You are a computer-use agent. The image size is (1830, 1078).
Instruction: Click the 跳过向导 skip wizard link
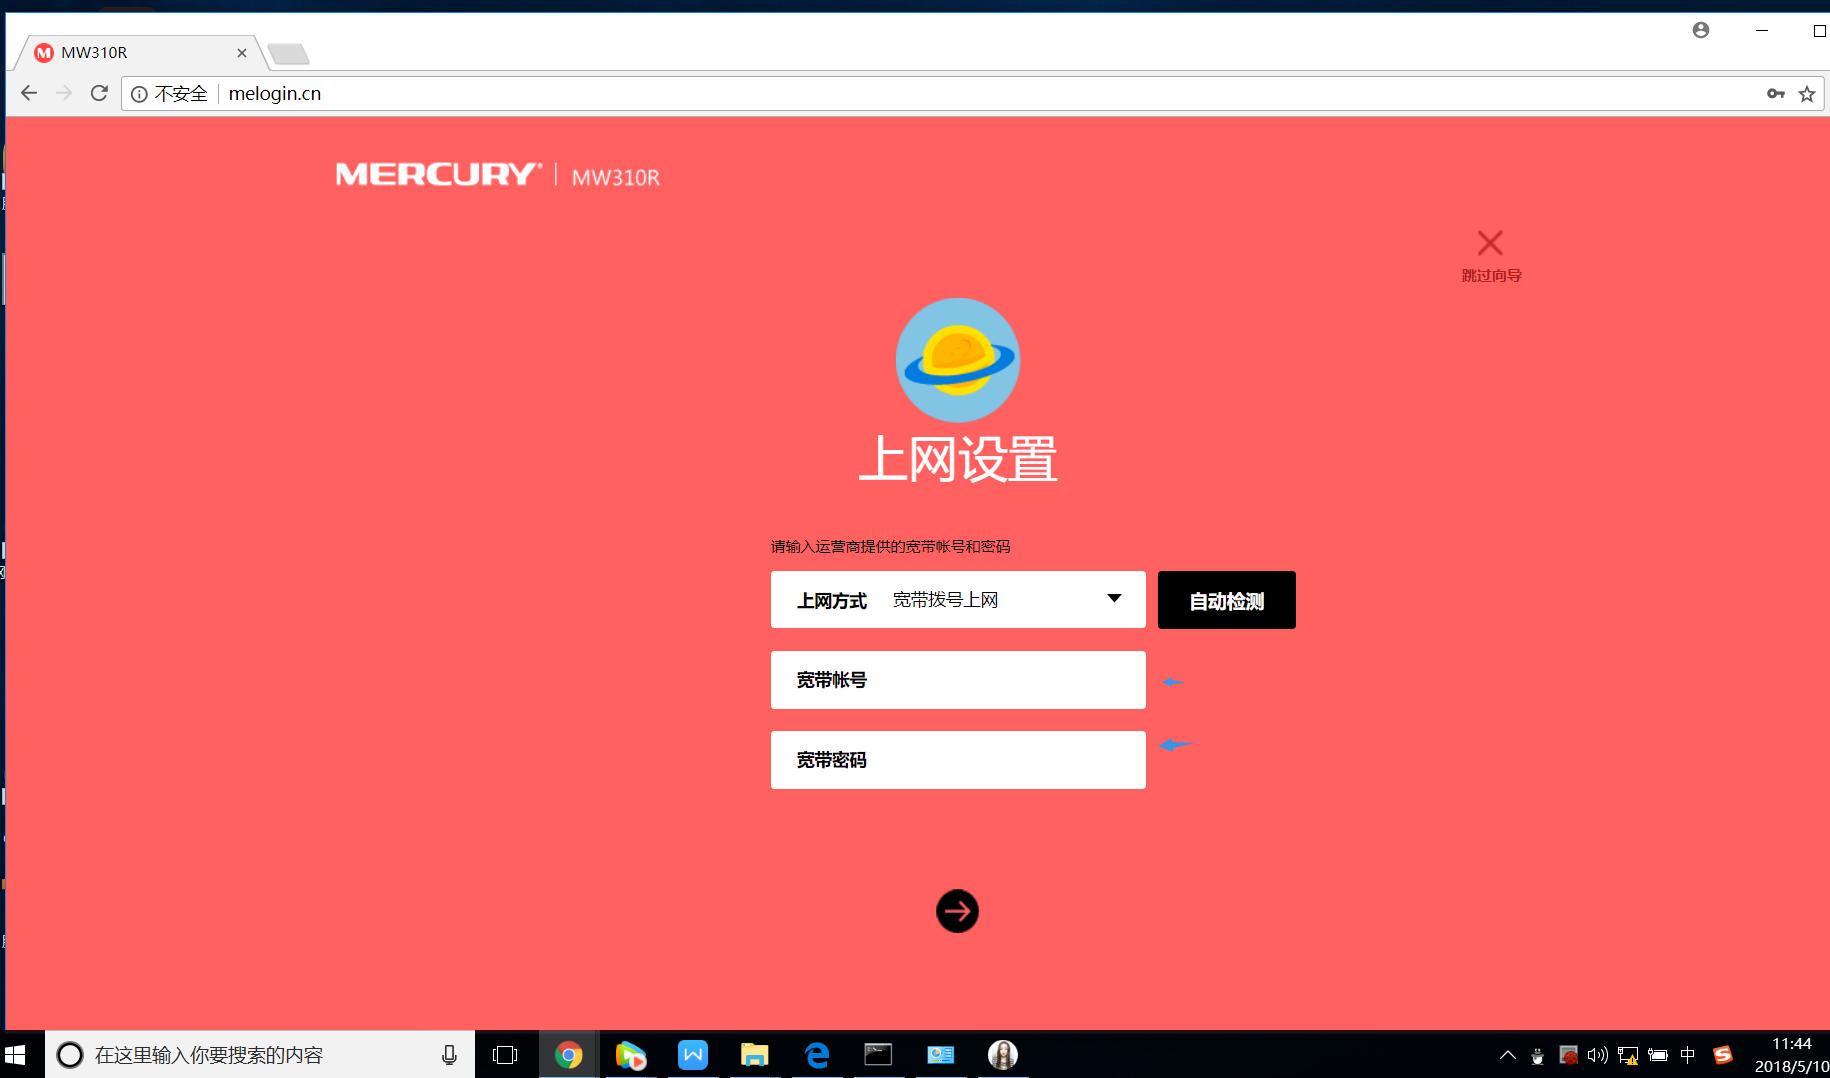pos(1491,276)
